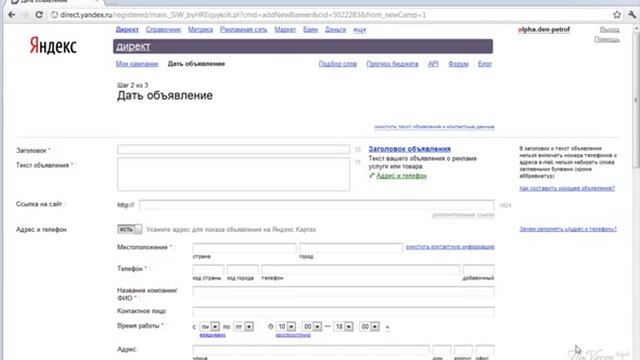Focus the добавочный extension field
640x360 pixels.
[478, 269]
